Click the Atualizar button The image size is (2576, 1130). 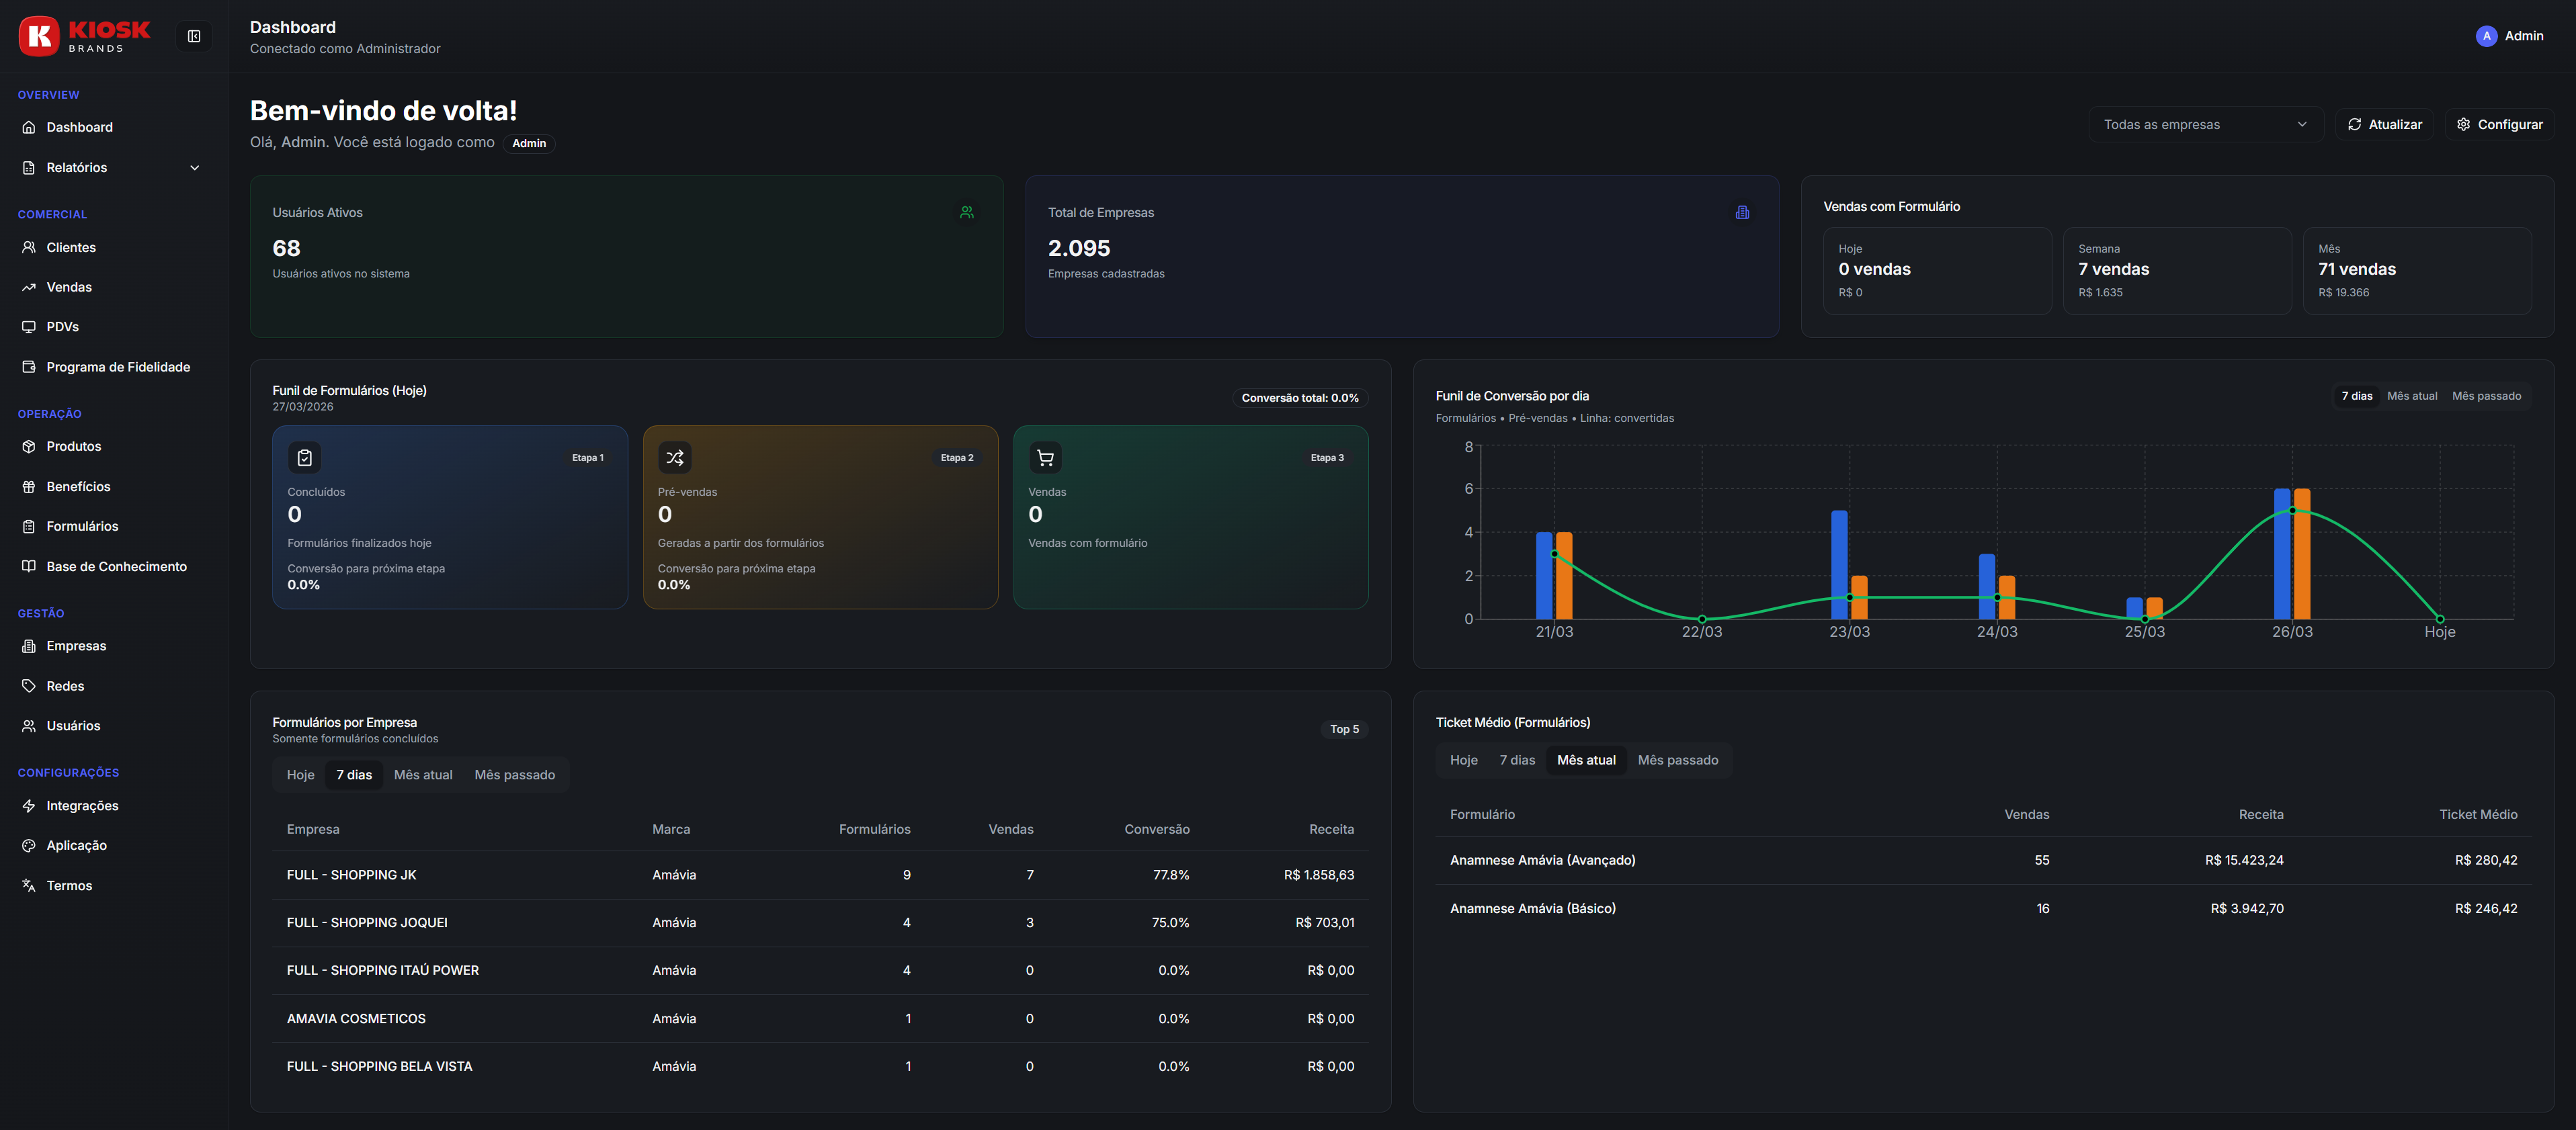tap(2384, 125)
